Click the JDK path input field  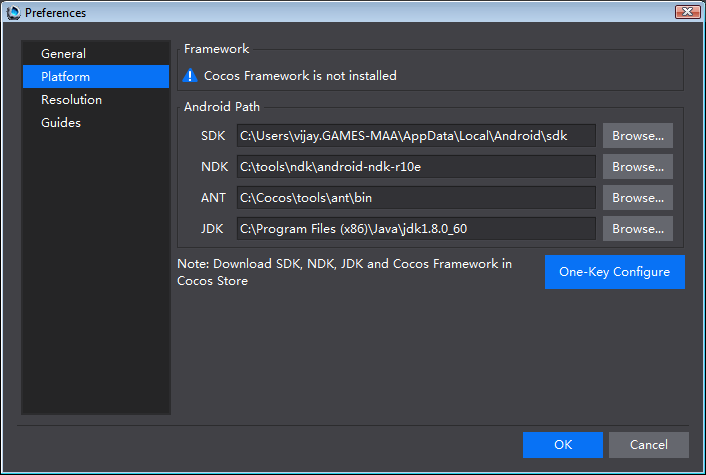pyautogui.click(x=416, y=229)
